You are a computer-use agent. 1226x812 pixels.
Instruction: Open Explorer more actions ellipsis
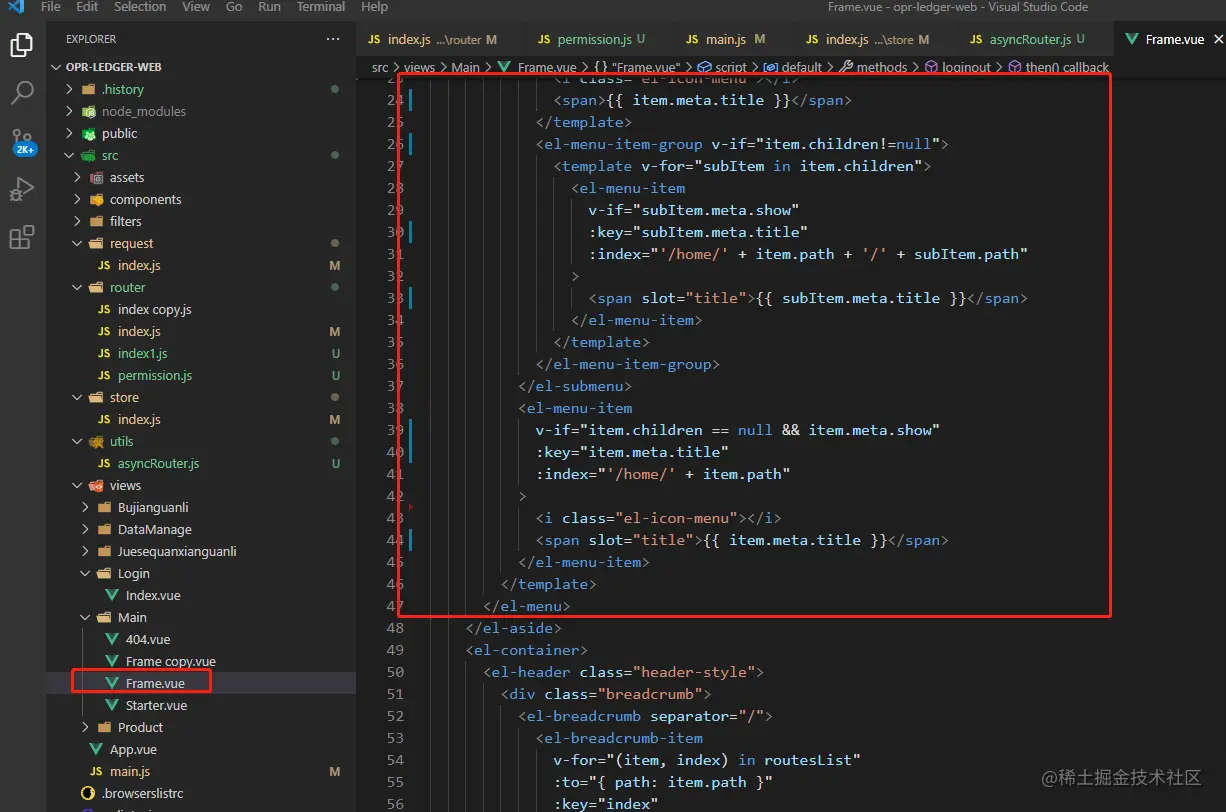click(x=333, y=39)
